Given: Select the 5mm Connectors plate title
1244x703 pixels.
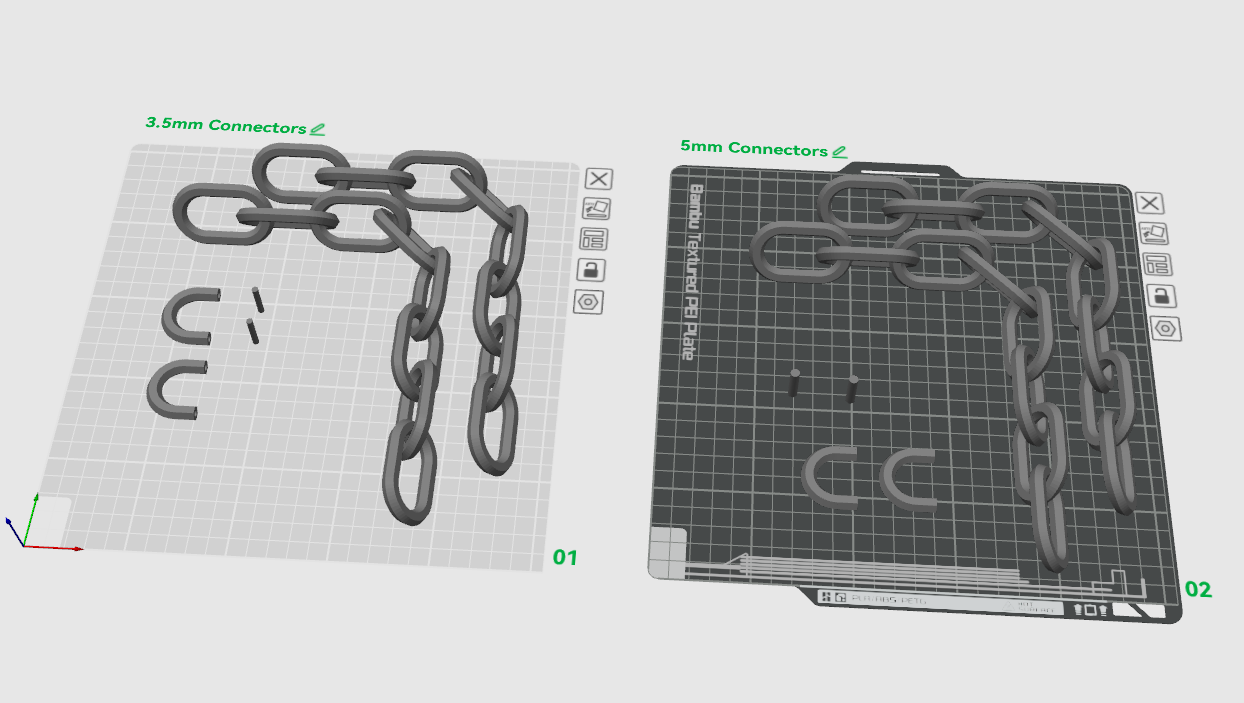Looking at the screenshot, I should [x=754, y=148].
